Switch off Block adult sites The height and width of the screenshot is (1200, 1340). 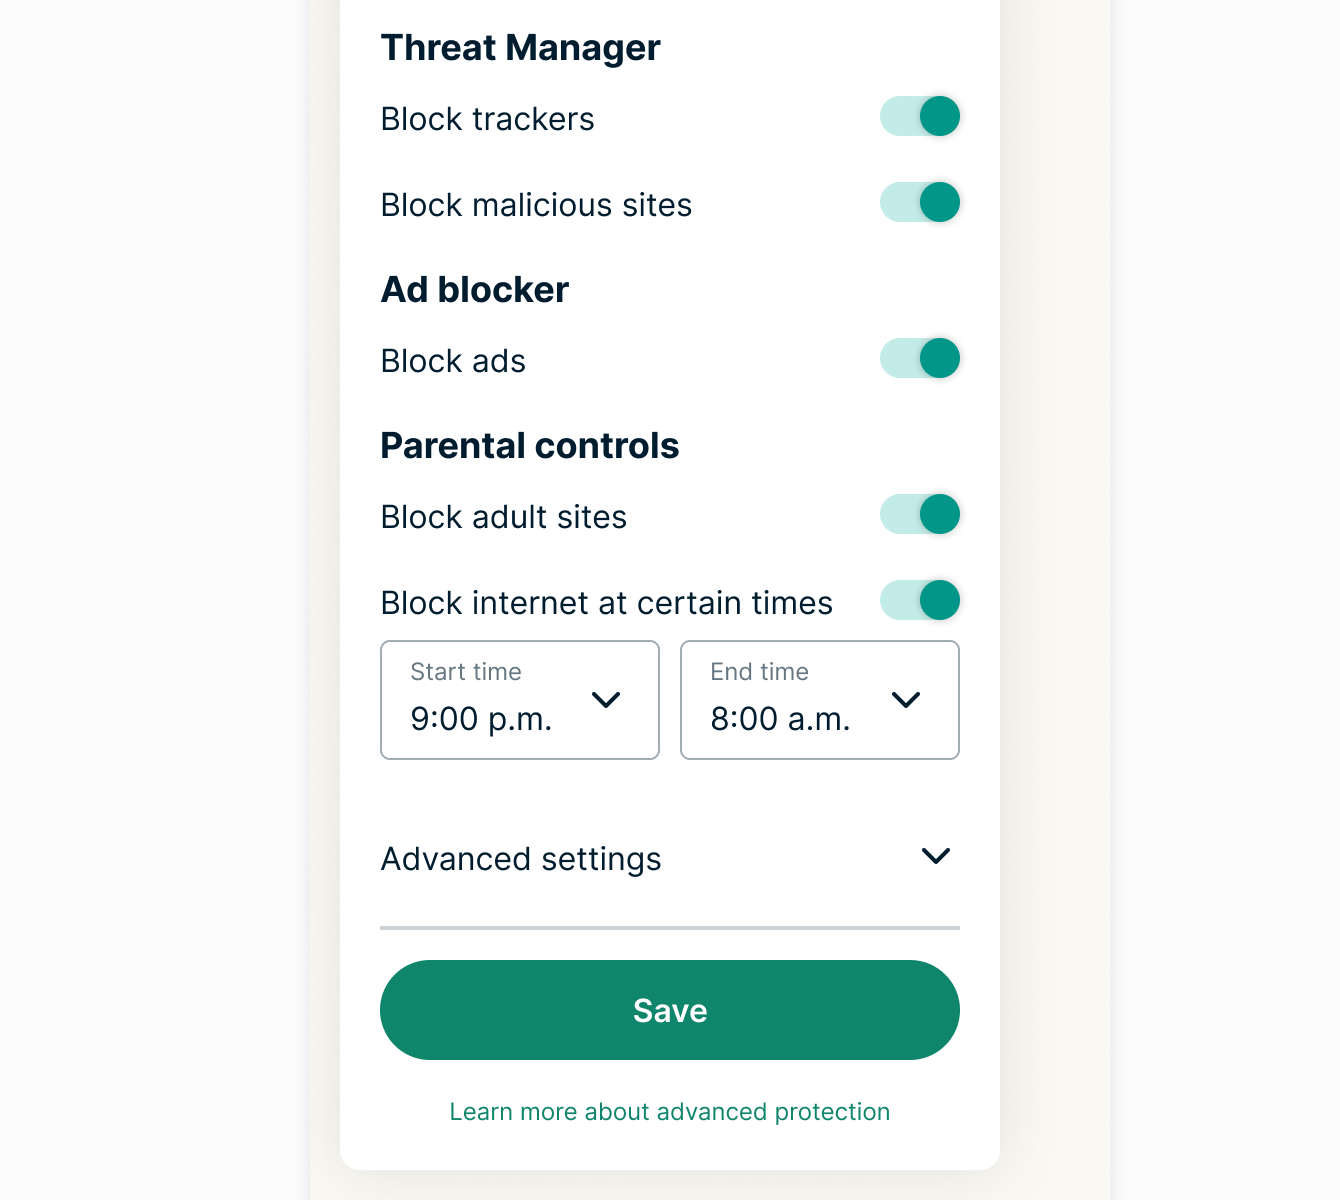coord(920,514)
